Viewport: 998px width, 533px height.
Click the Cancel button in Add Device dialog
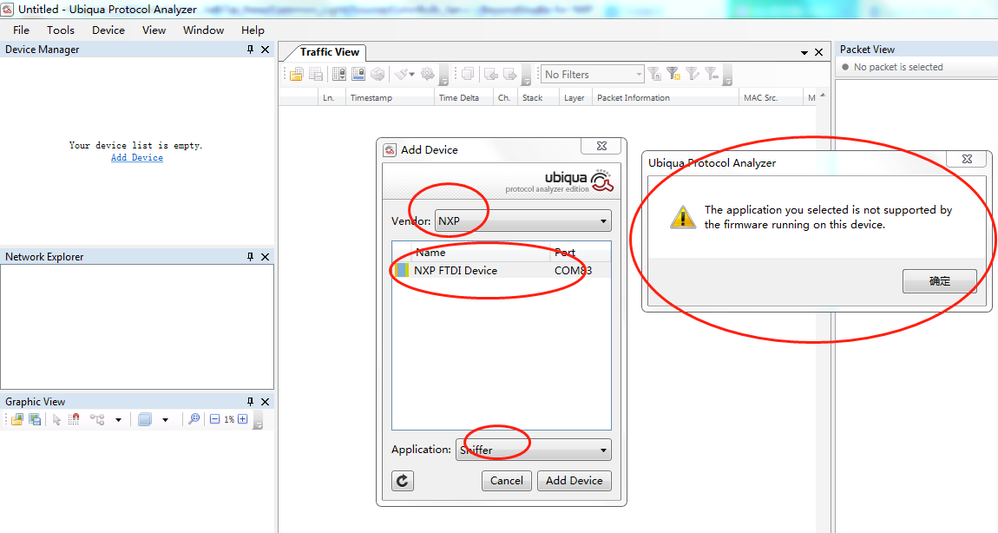tap(507, 481)
